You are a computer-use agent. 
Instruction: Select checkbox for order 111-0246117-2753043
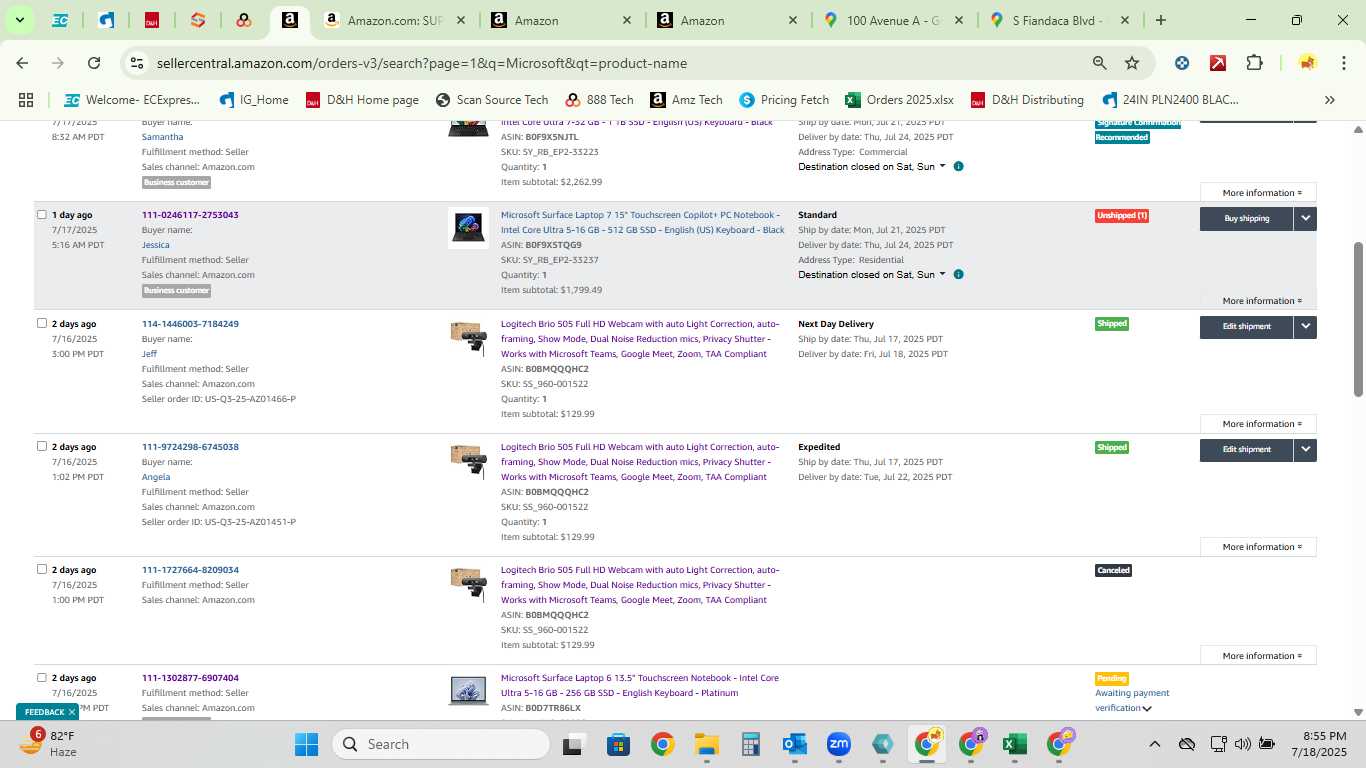42,214
